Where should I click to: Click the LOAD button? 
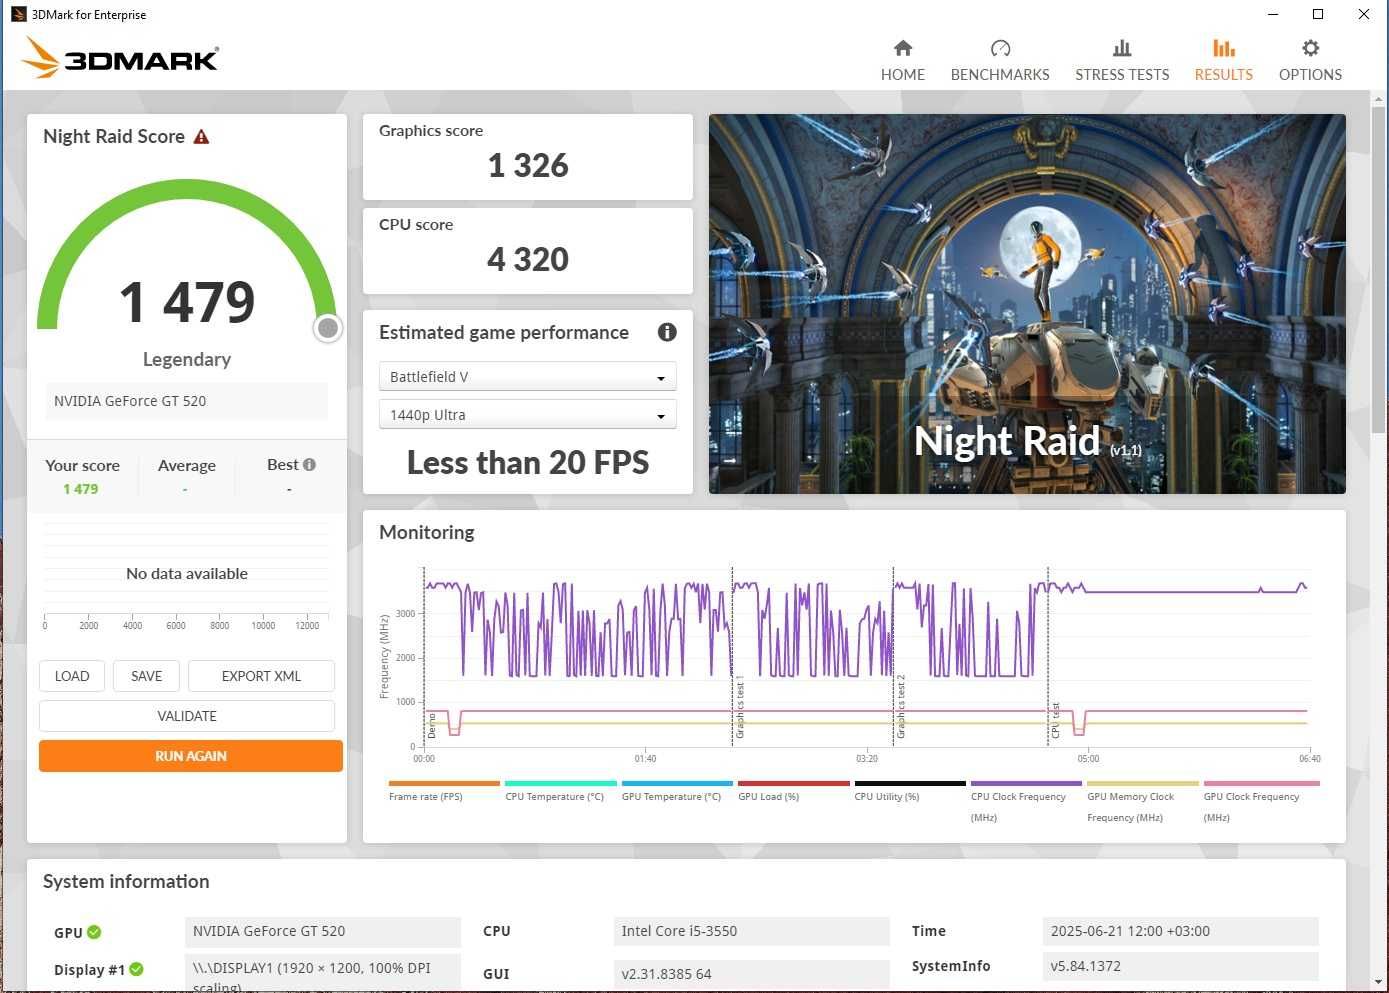pos(72,676)
